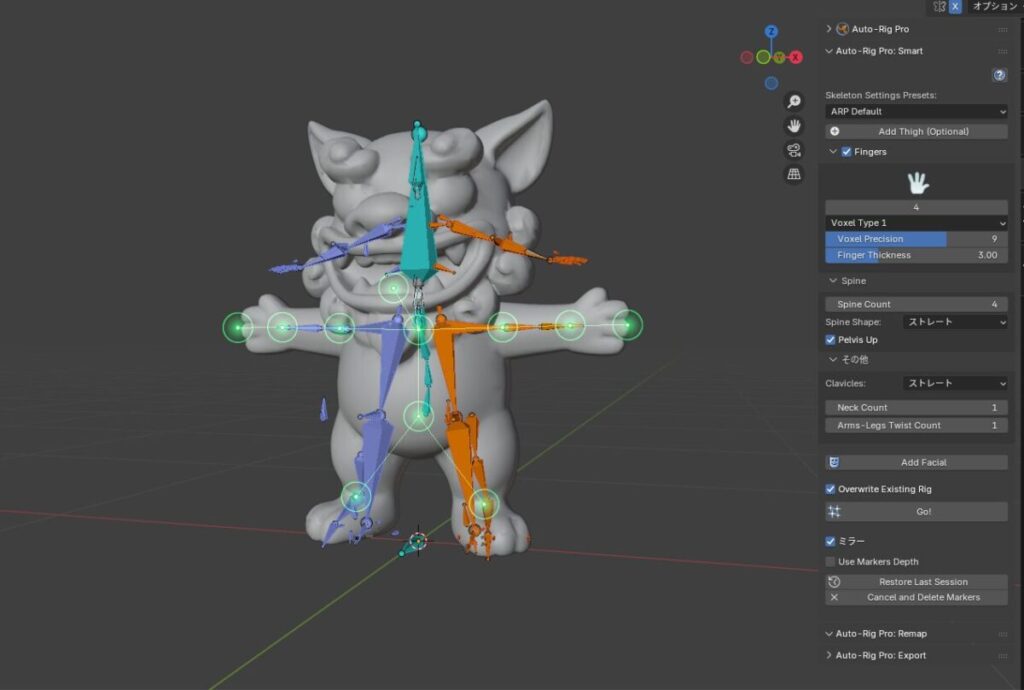Click the Voxel Precision slider

[x=916, y=240]
